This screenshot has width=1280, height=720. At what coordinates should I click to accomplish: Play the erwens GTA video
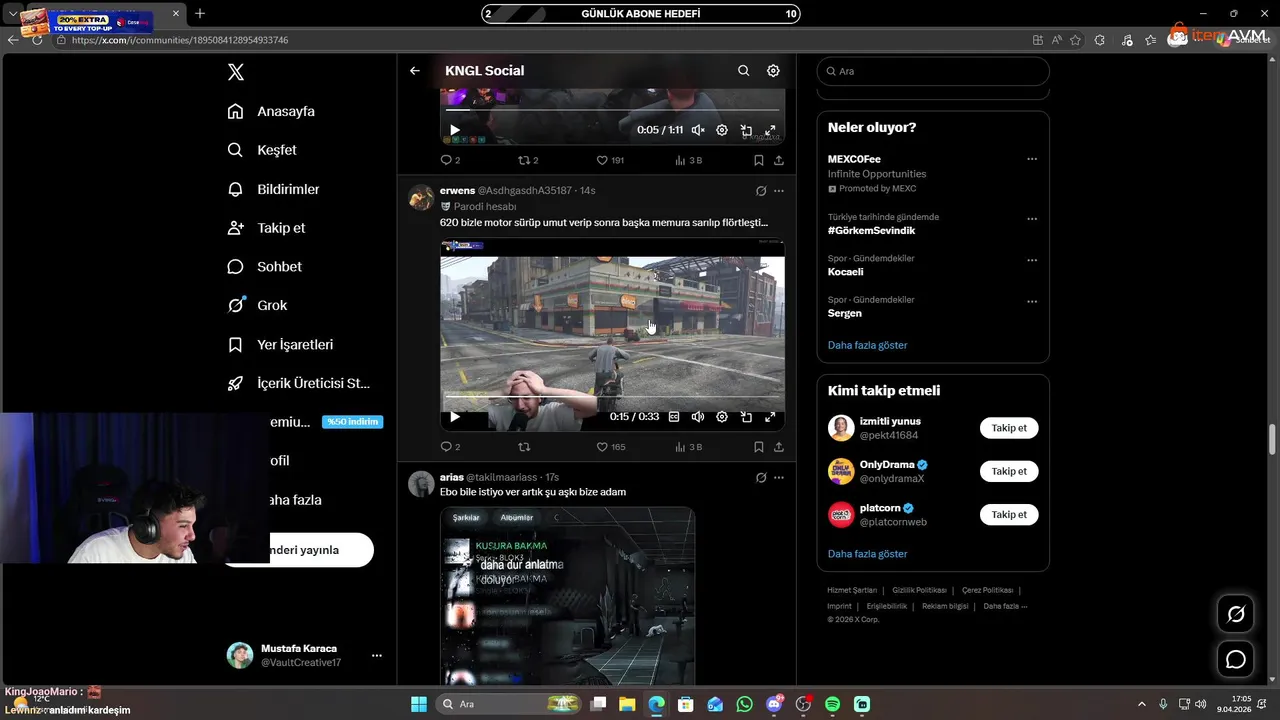pyautogui.click(x=455, y=417)
